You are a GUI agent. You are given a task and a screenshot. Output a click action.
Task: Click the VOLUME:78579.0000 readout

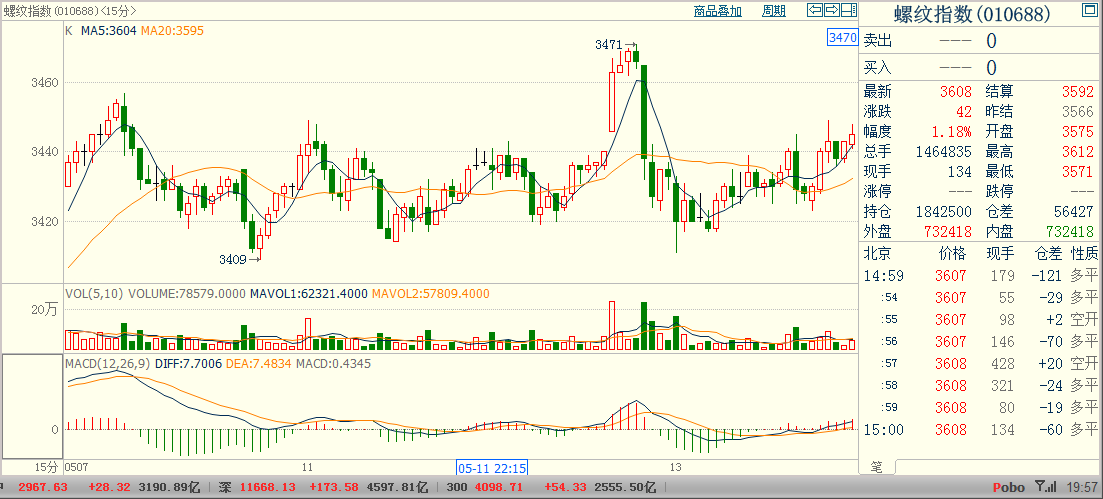pyautogui.click(x=187, y=293)
